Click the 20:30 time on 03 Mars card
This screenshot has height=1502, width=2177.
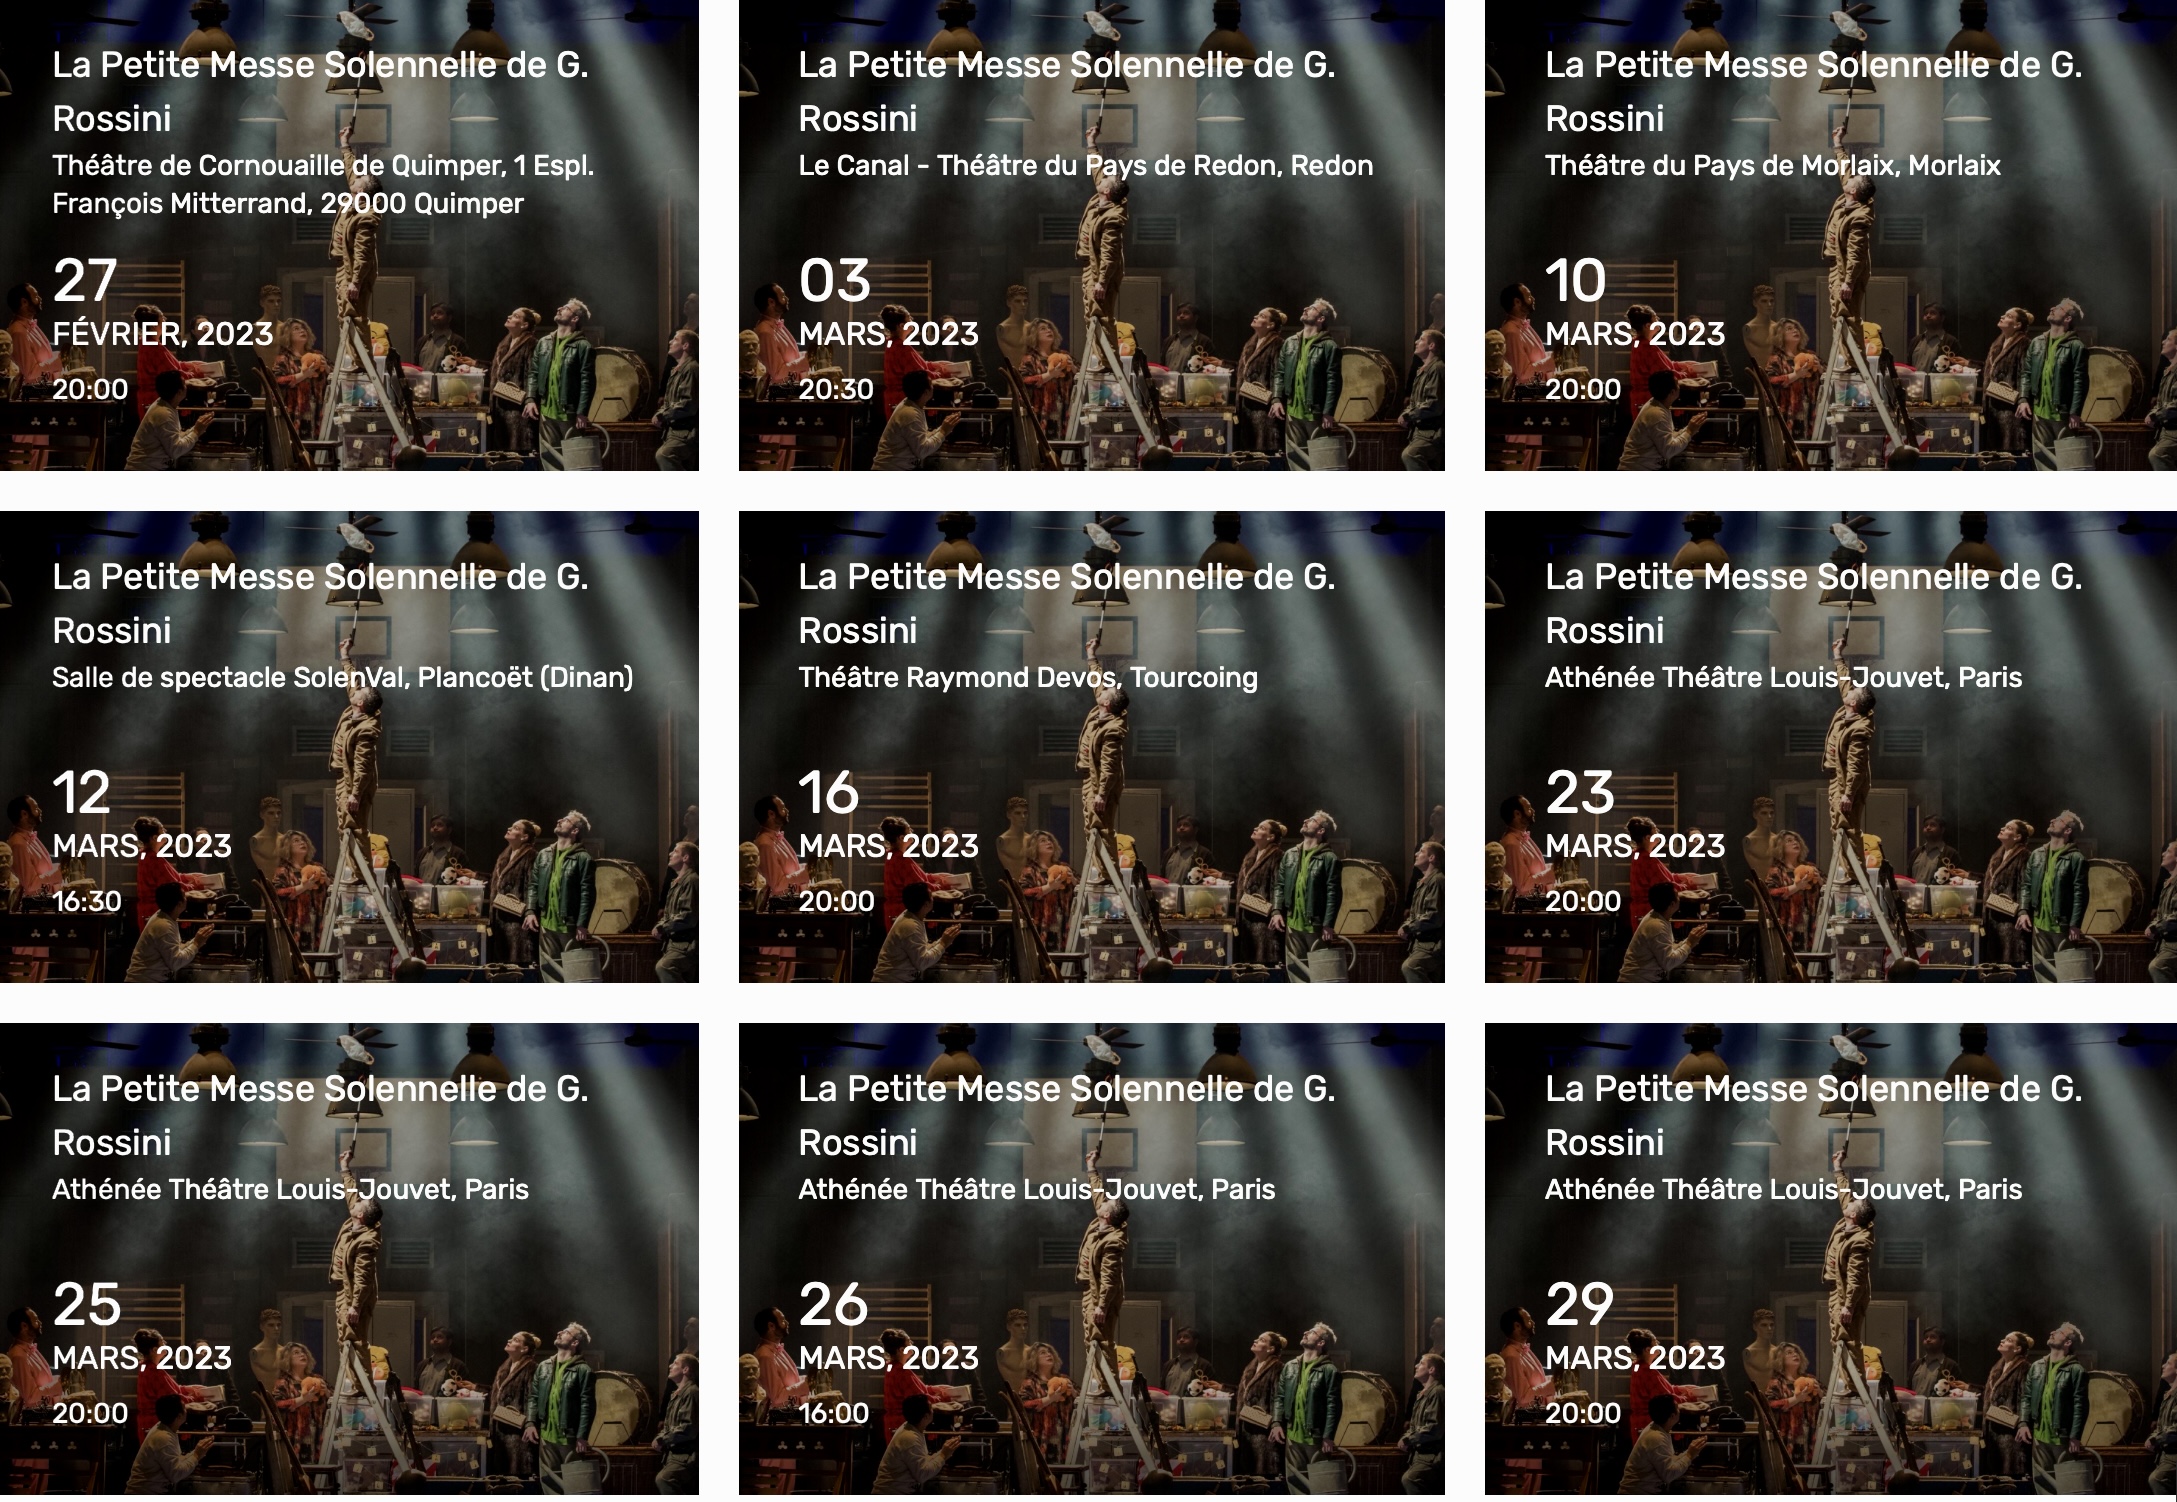(x=836, y=390)
